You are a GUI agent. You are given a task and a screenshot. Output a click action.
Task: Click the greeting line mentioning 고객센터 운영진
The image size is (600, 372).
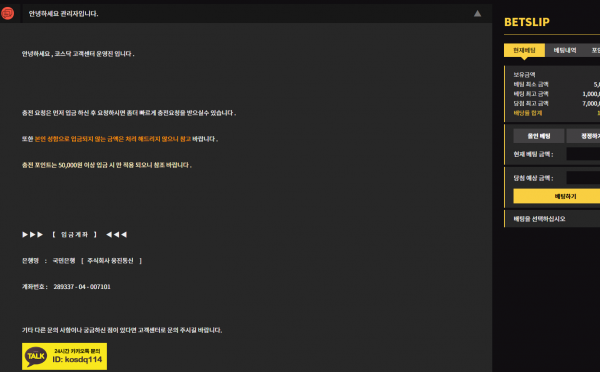click(78, 54)
